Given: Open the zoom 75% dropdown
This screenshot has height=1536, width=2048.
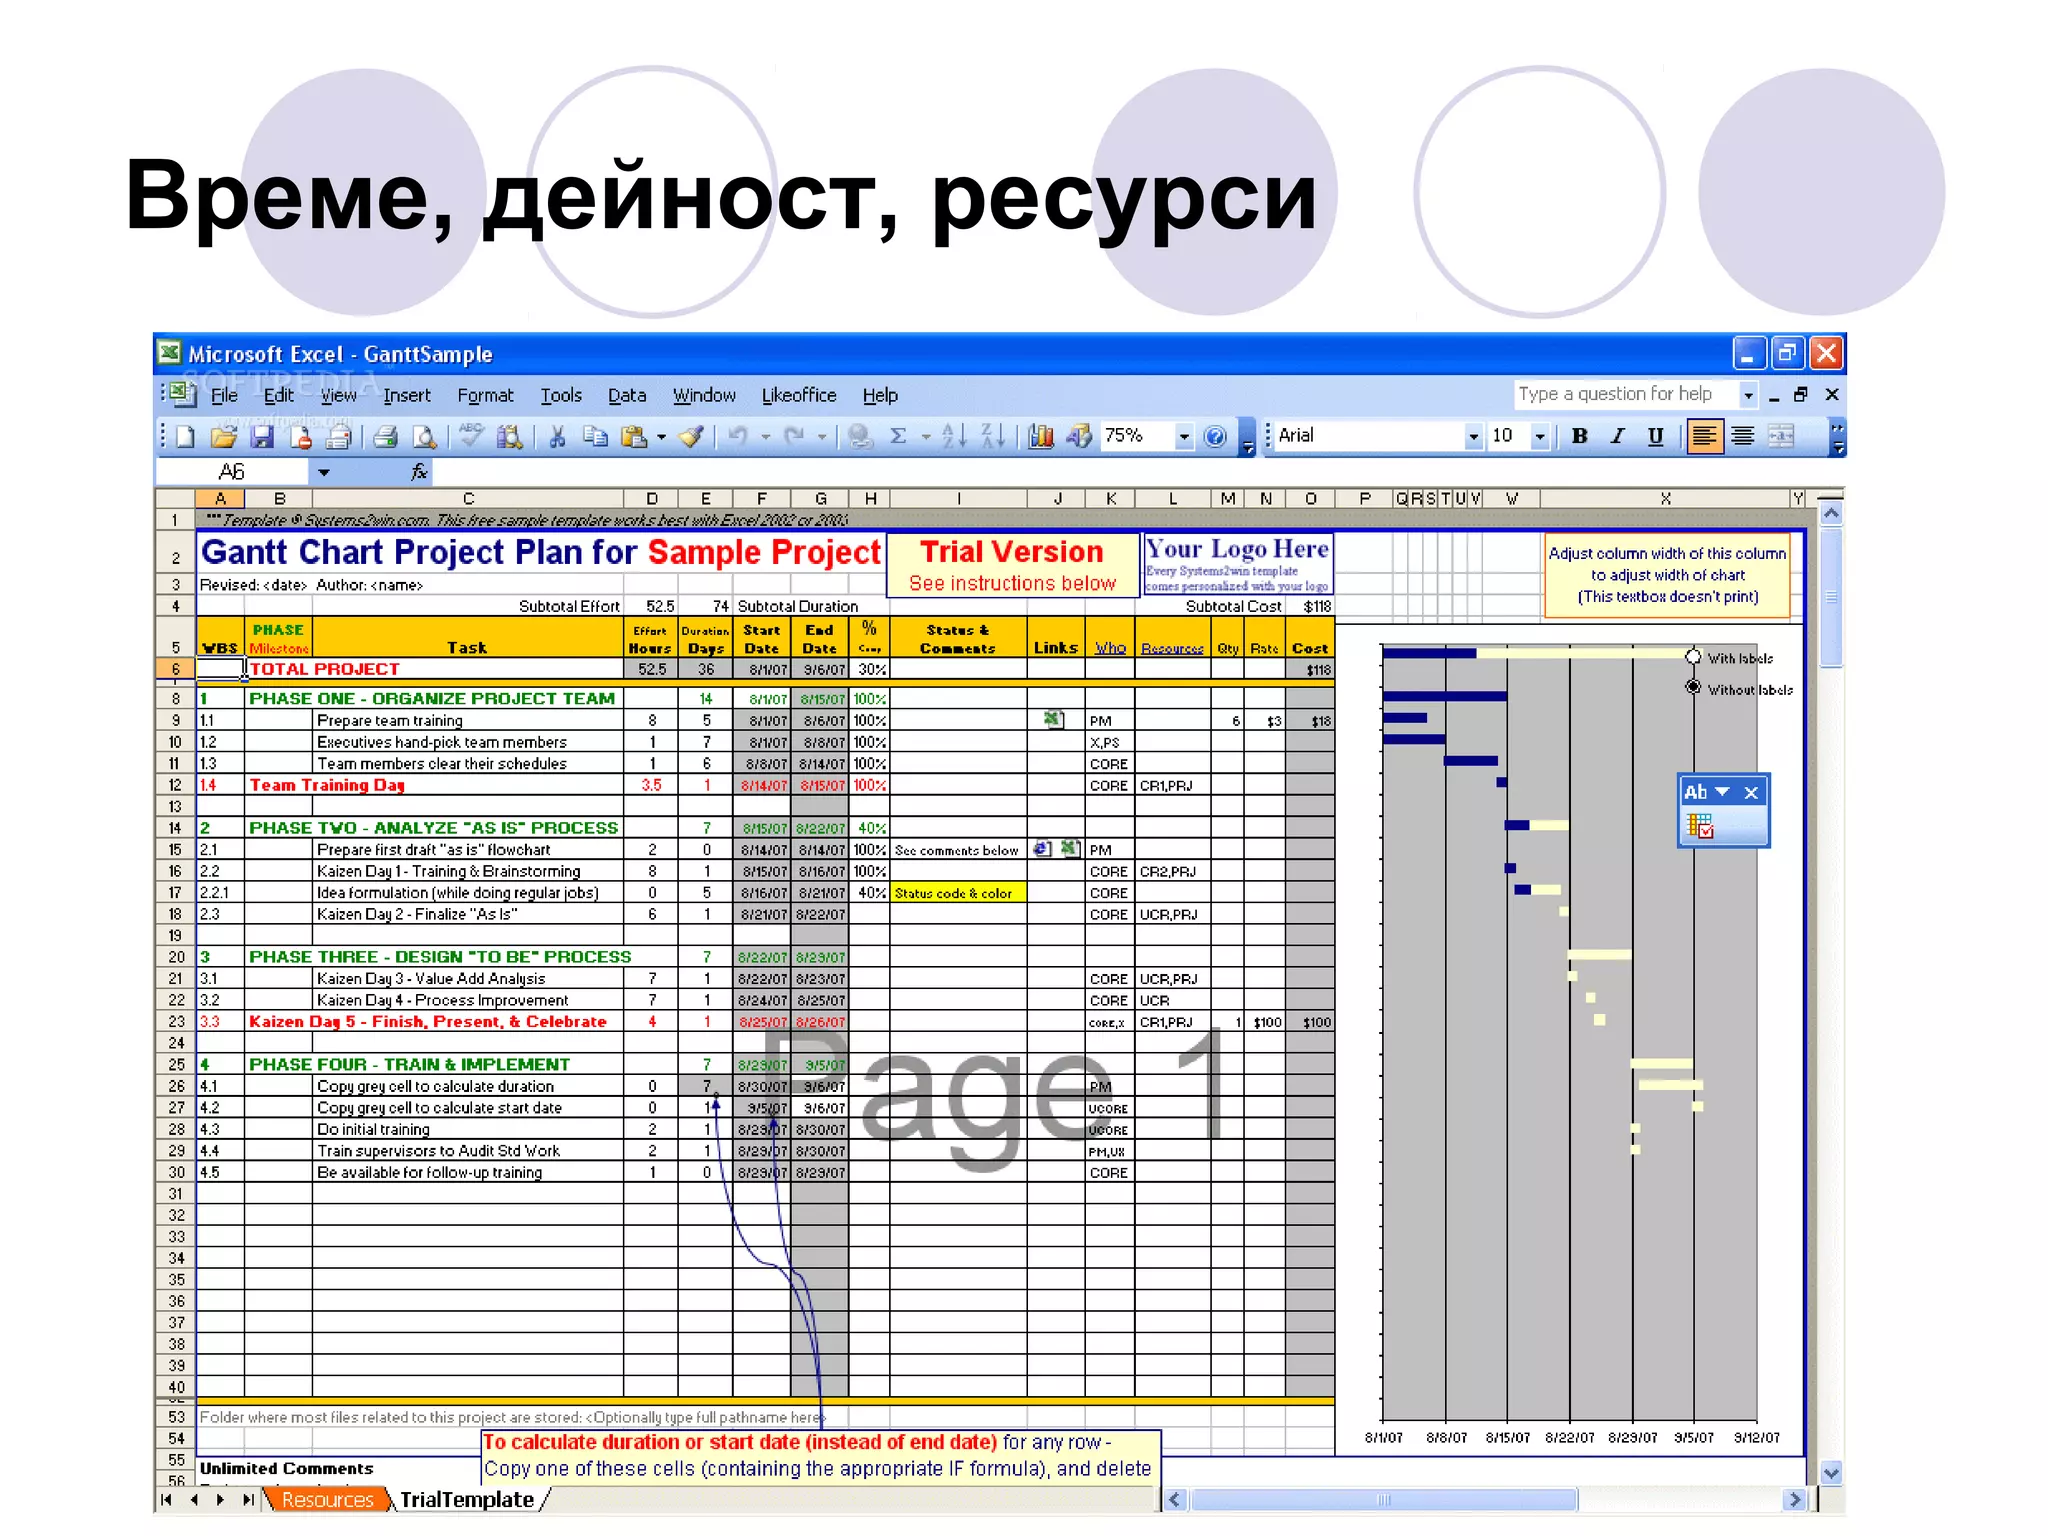Looking at the screenshot, I should pos(1184,436).
